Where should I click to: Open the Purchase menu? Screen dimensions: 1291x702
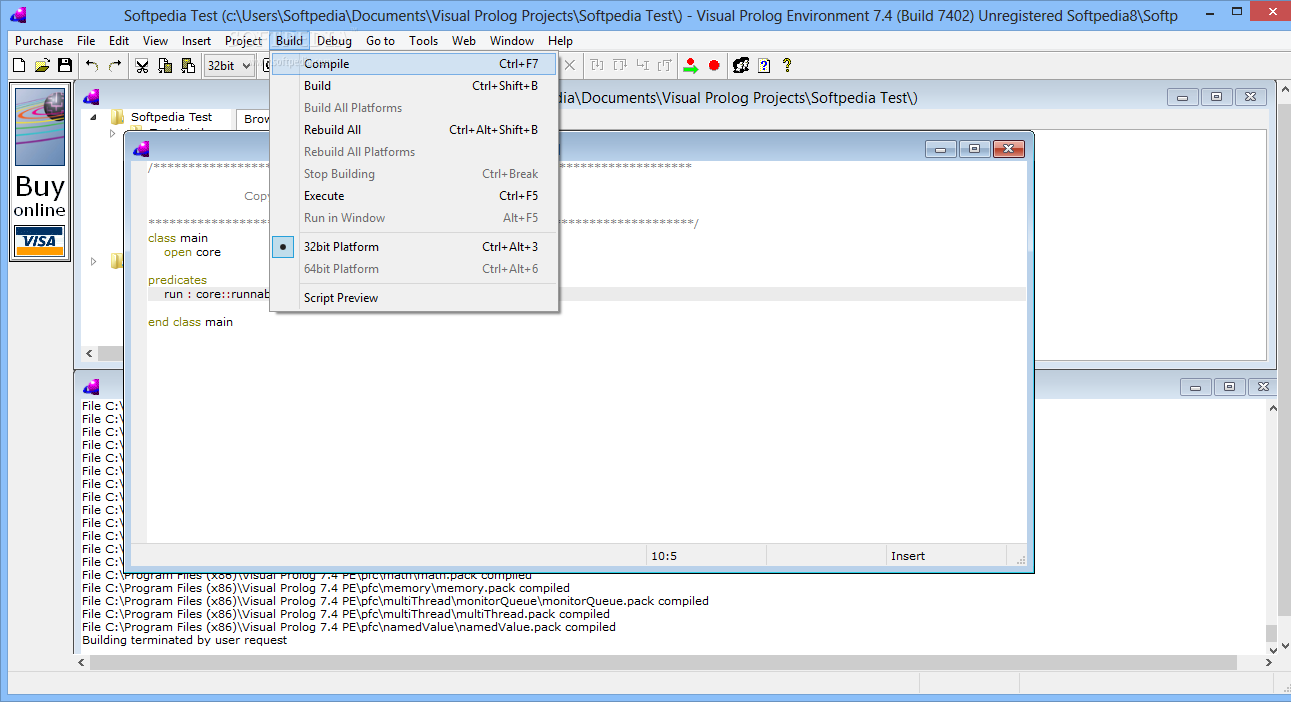click(39, 41)
